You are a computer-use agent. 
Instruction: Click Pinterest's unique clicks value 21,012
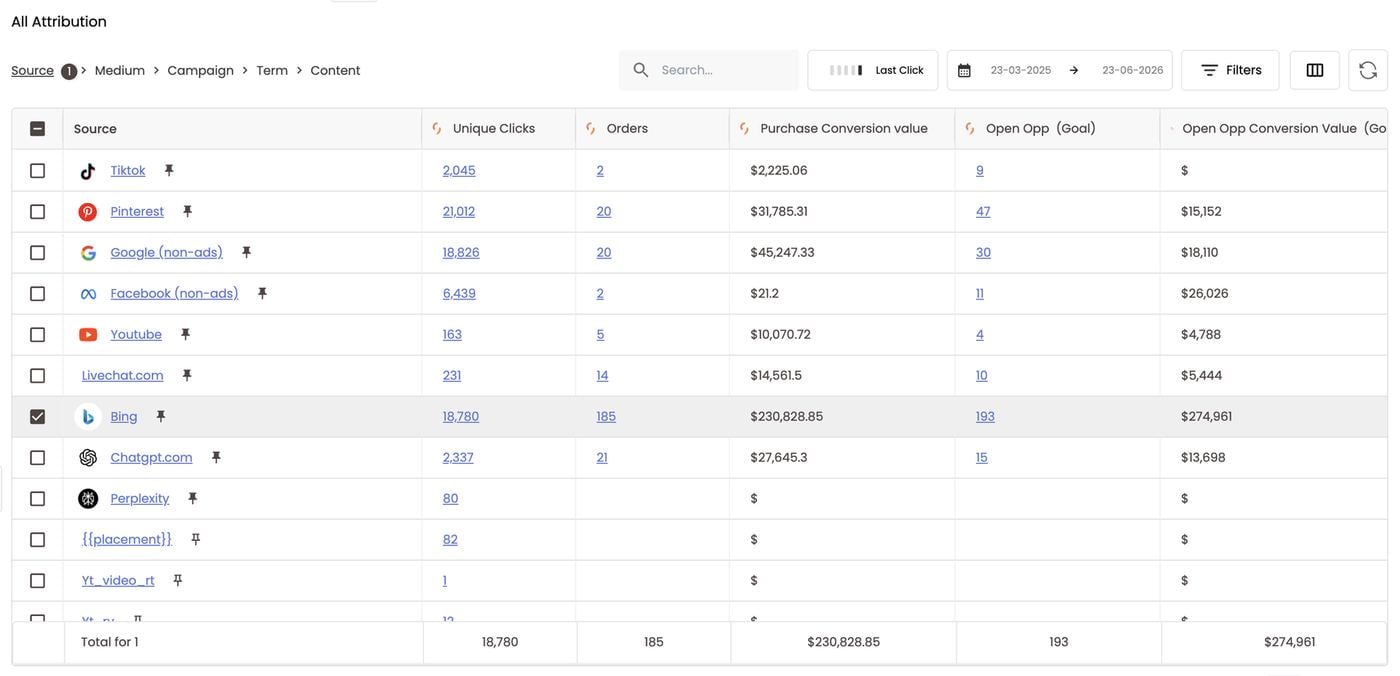click(459, 211)
